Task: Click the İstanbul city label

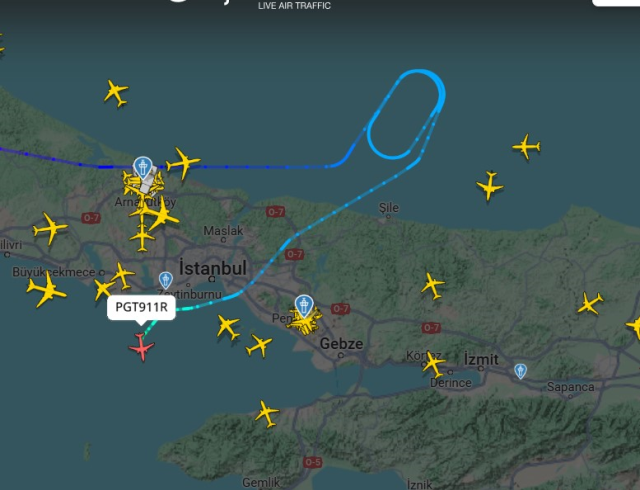Action: [213, 269]
